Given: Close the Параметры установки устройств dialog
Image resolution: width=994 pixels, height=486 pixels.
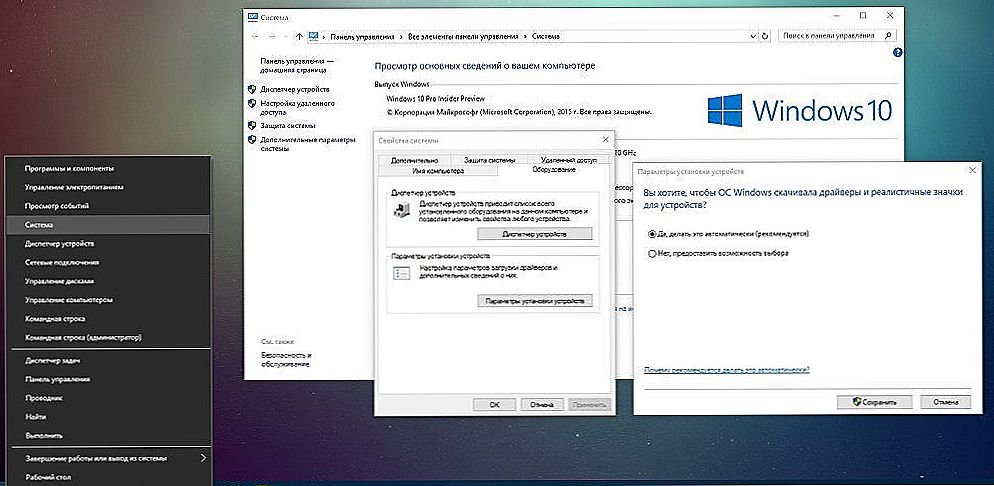Looking at the screenshot, I should pyautogui.click(x=972, y=171).
